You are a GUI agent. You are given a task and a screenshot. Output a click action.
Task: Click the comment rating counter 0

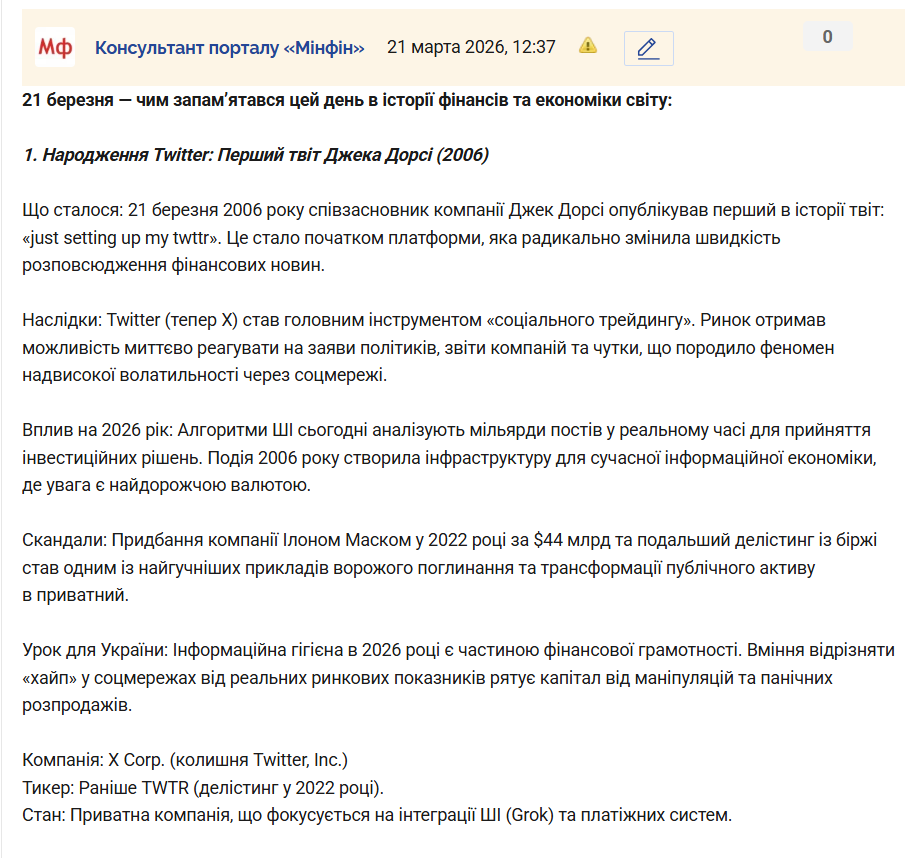click(x=827, y=36)
